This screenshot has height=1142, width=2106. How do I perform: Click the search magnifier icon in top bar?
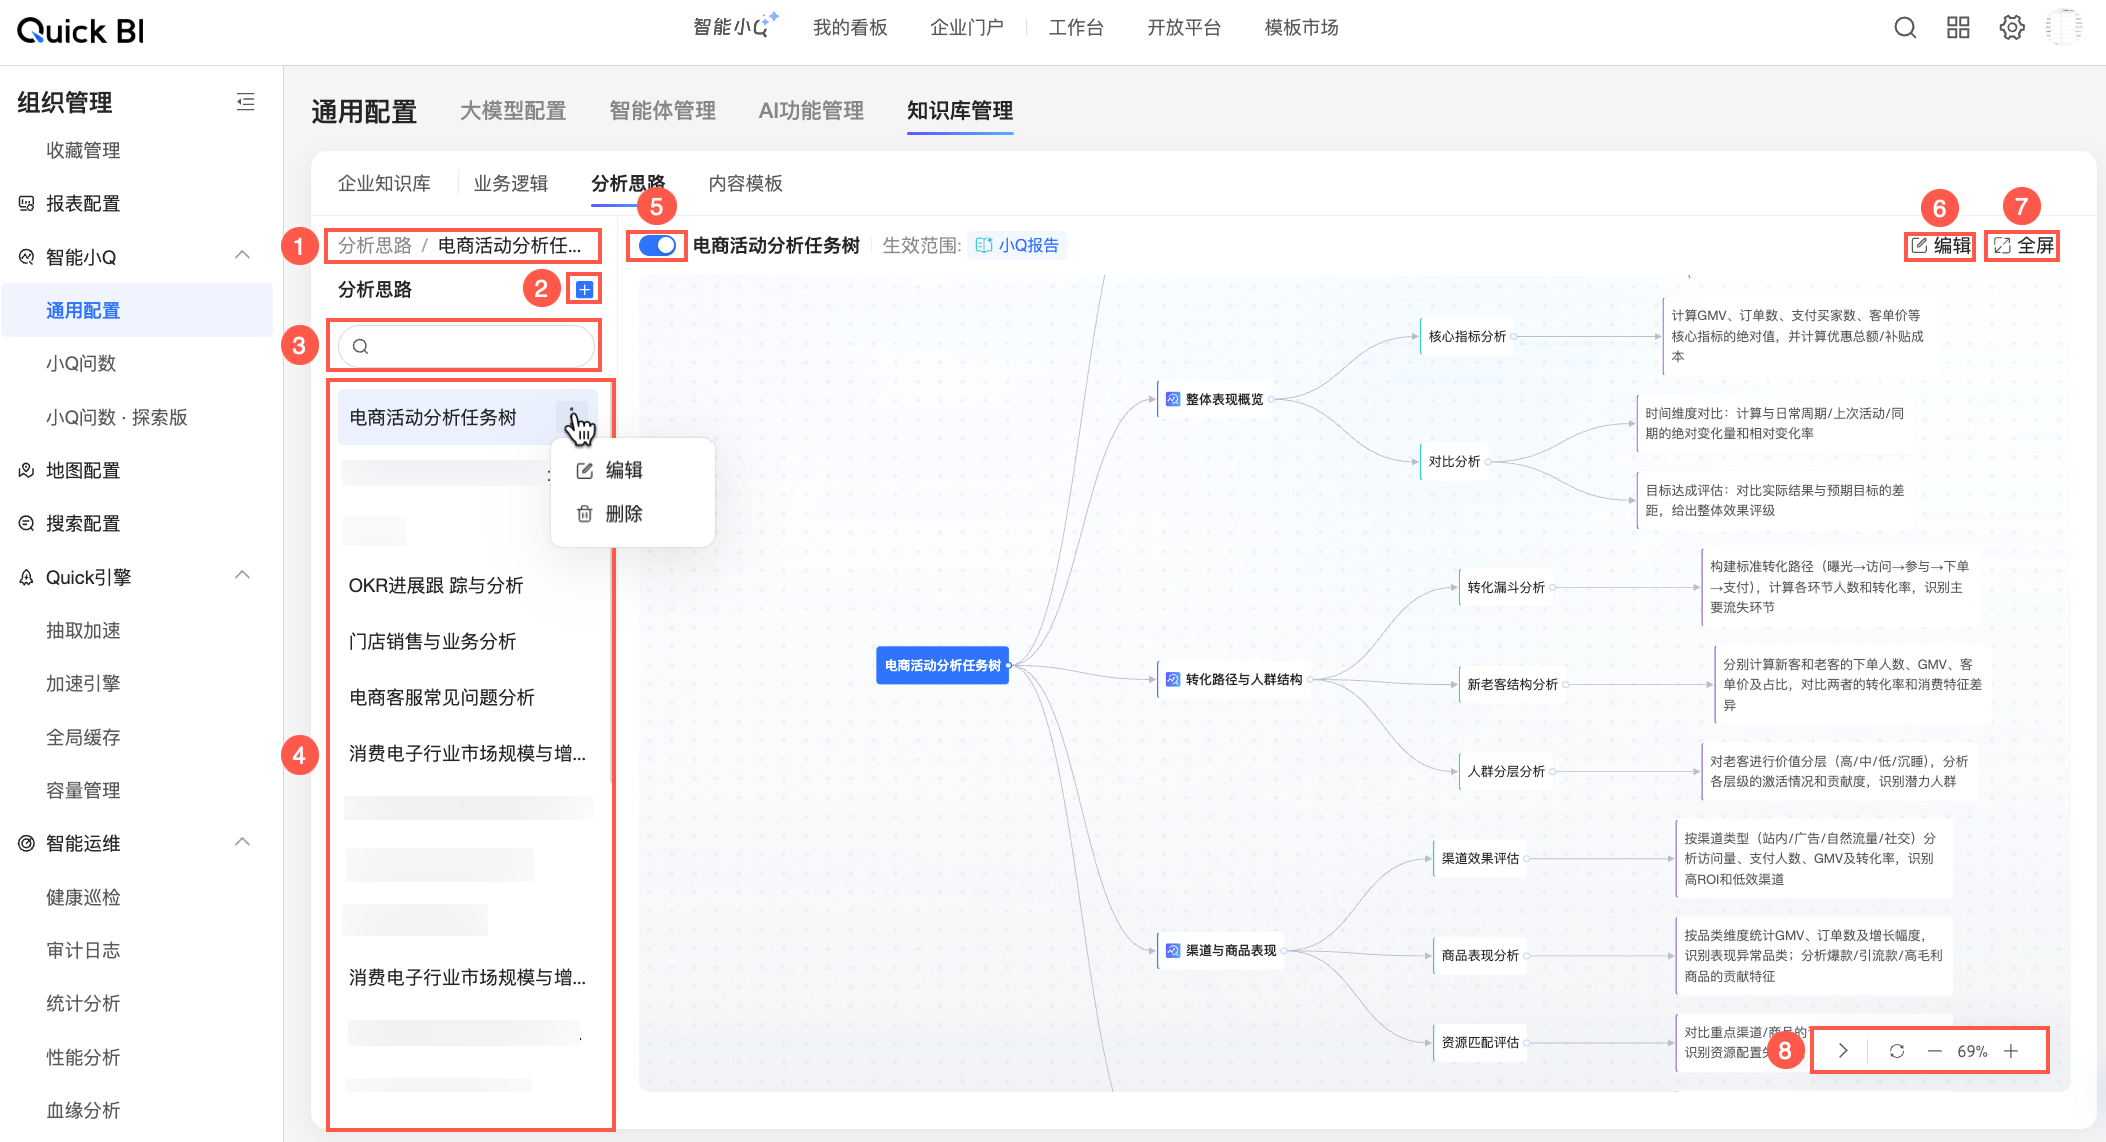[1905, 28]
